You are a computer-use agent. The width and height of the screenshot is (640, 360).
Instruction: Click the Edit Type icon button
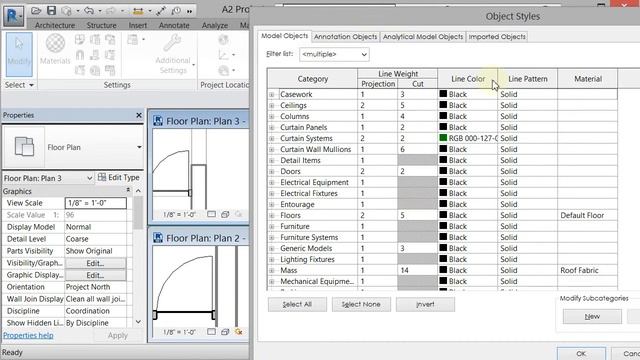click(x=120, y=178)
